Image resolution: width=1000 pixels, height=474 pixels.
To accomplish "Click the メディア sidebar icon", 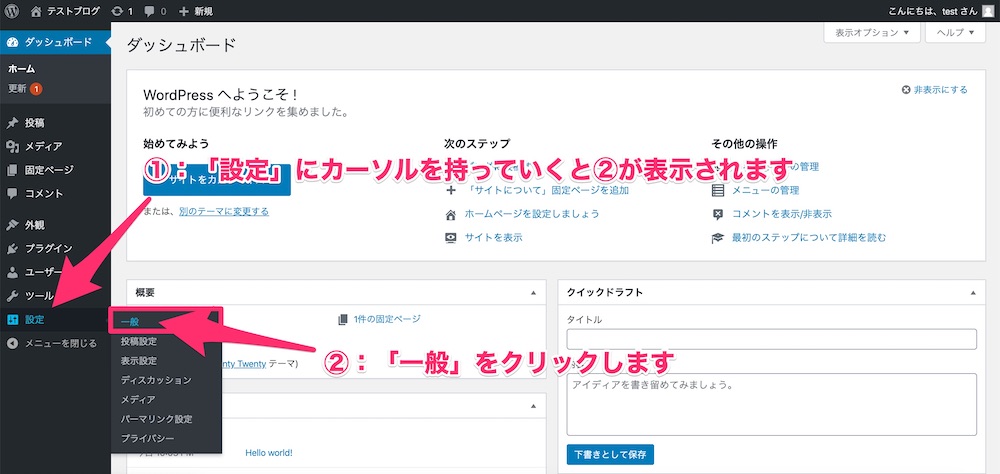I will [13, 146].
